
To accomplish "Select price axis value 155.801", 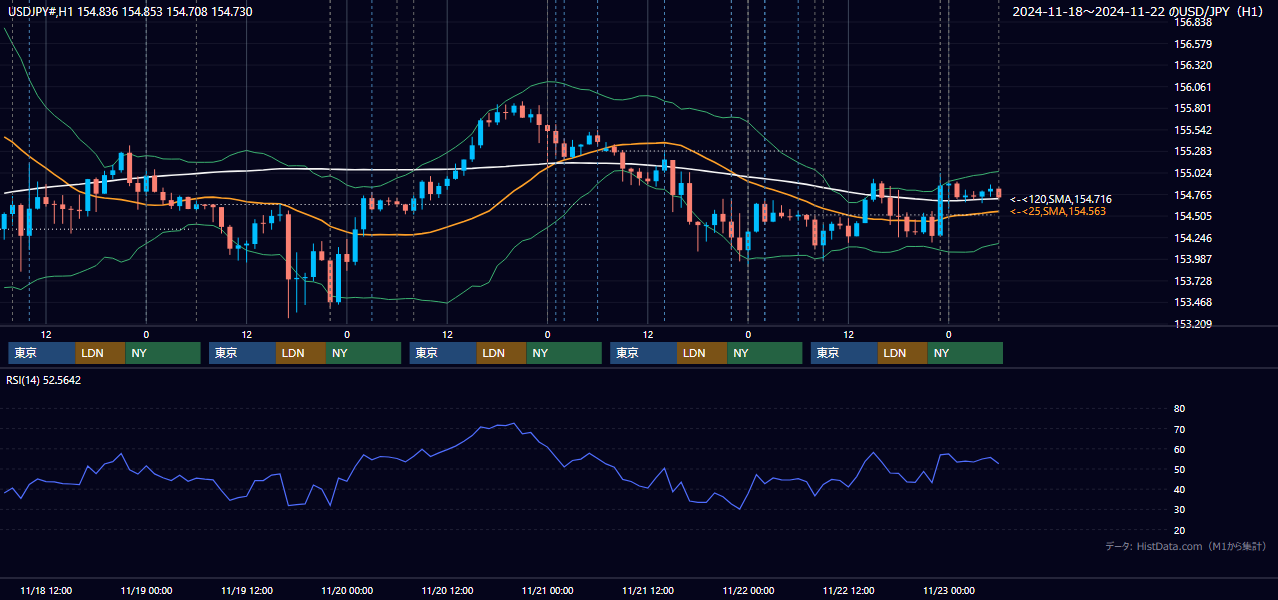I will tap(1193, 108).
